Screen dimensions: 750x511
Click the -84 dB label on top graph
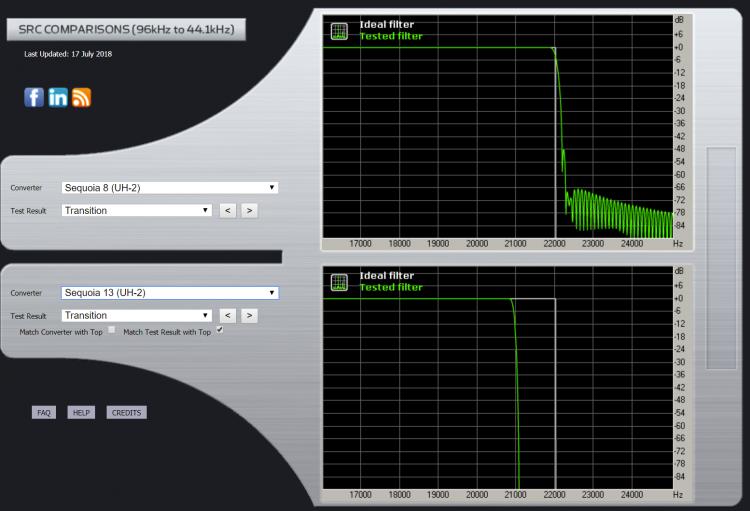[x=680, y=225]
